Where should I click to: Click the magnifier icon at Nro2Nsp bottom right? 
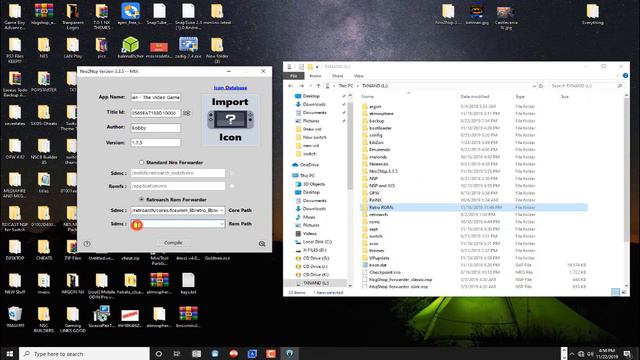click(262, 244)
